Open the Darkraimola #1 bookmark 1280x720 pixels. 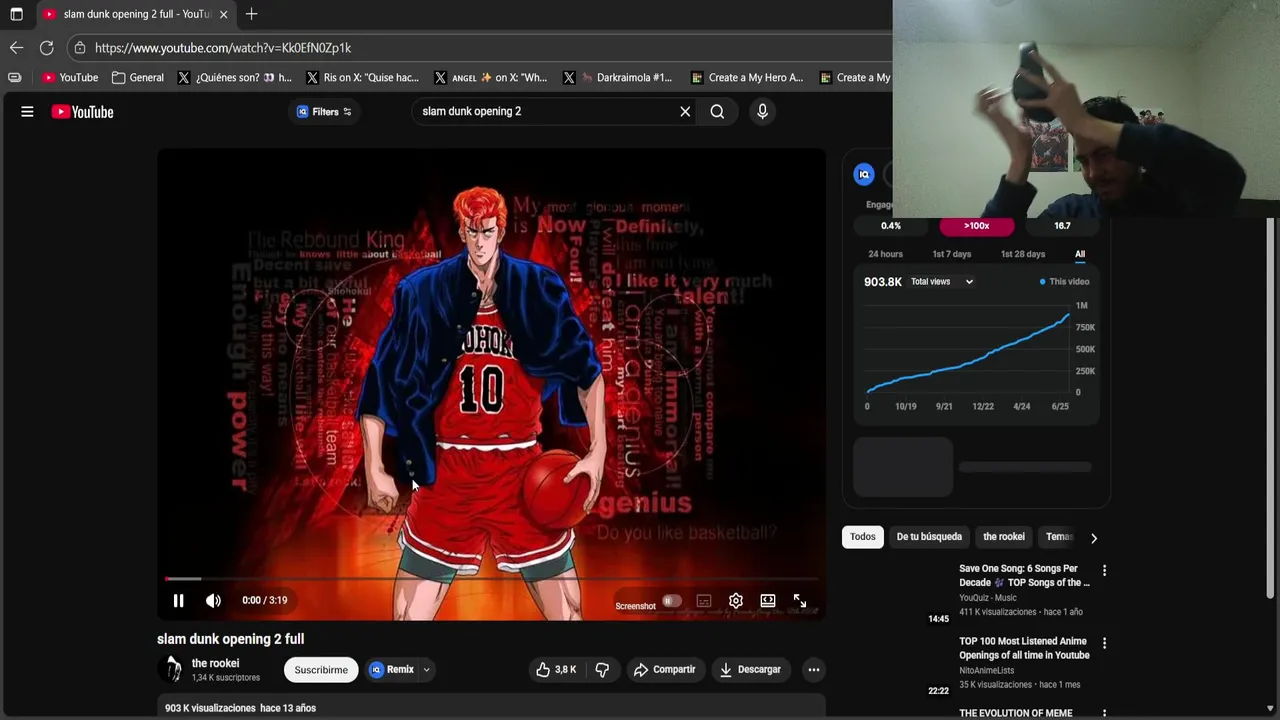pyautogui.click(x=618, y=77)
